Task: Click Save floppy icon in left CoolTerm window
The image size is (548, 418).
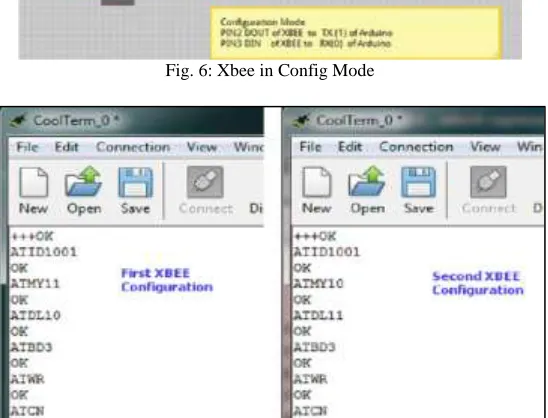Action: click(135, 182)
